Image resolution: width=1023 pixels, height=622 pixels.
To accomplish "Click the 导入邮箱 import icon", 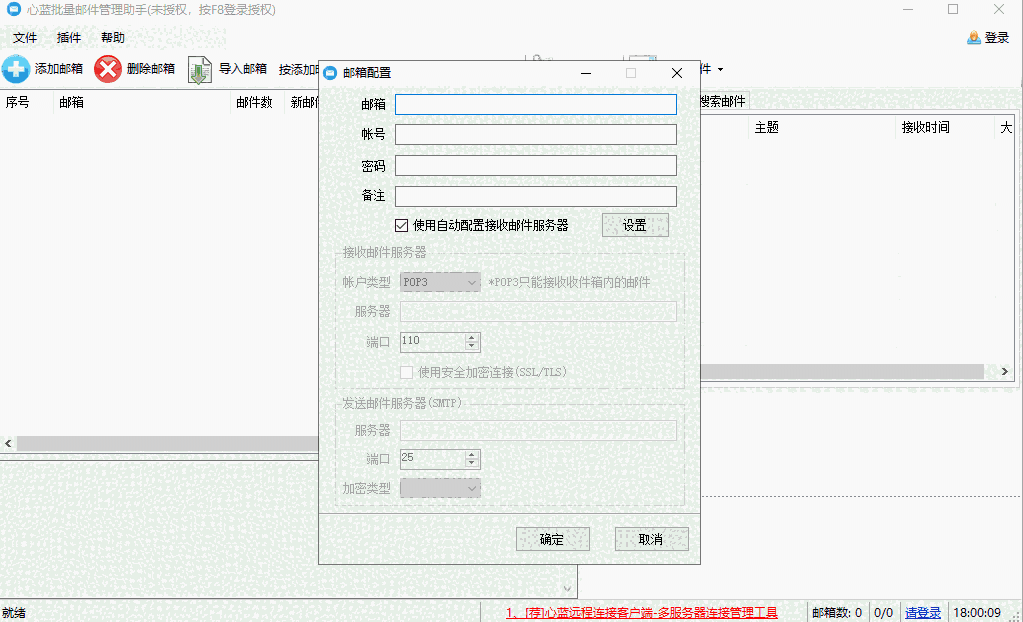I will [200, 69].
